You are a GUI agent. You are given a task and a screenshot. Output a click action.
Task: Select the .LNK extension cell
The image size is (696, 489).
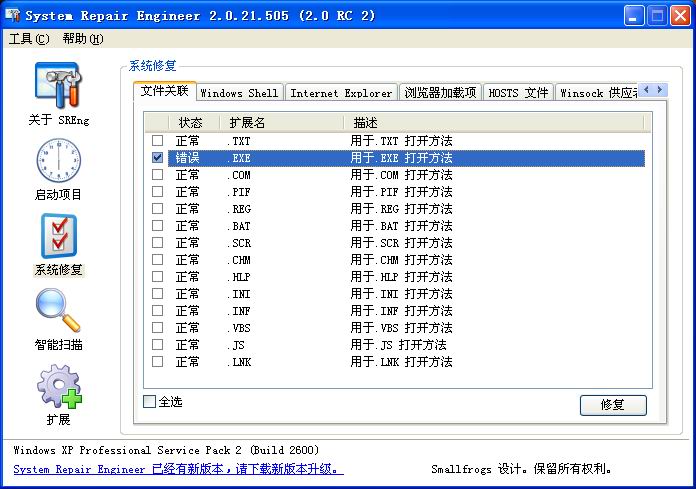click(239, 362)
